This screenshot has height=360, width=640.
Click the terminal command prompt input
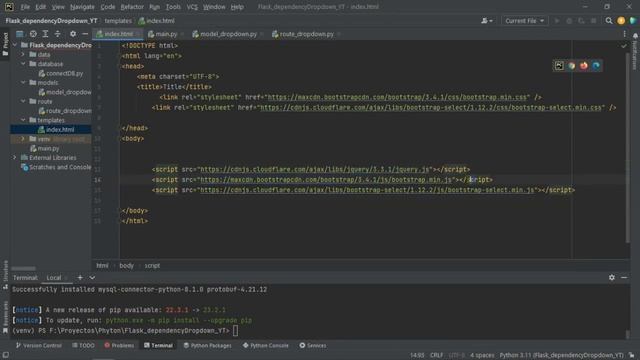(236, 331)
